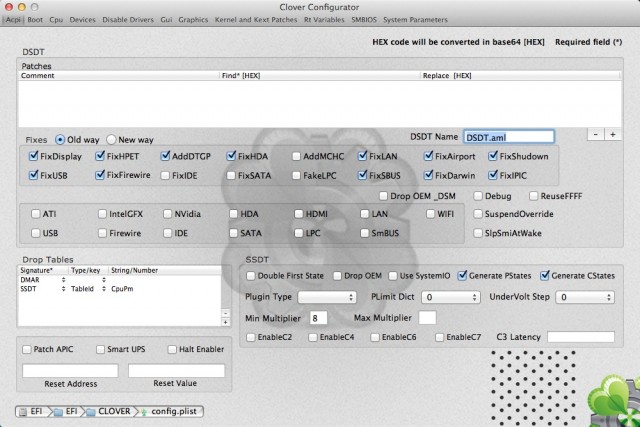Enable Drop OEM _DSM checkbox
The image size is (640, 427).
tap(383, 196)
